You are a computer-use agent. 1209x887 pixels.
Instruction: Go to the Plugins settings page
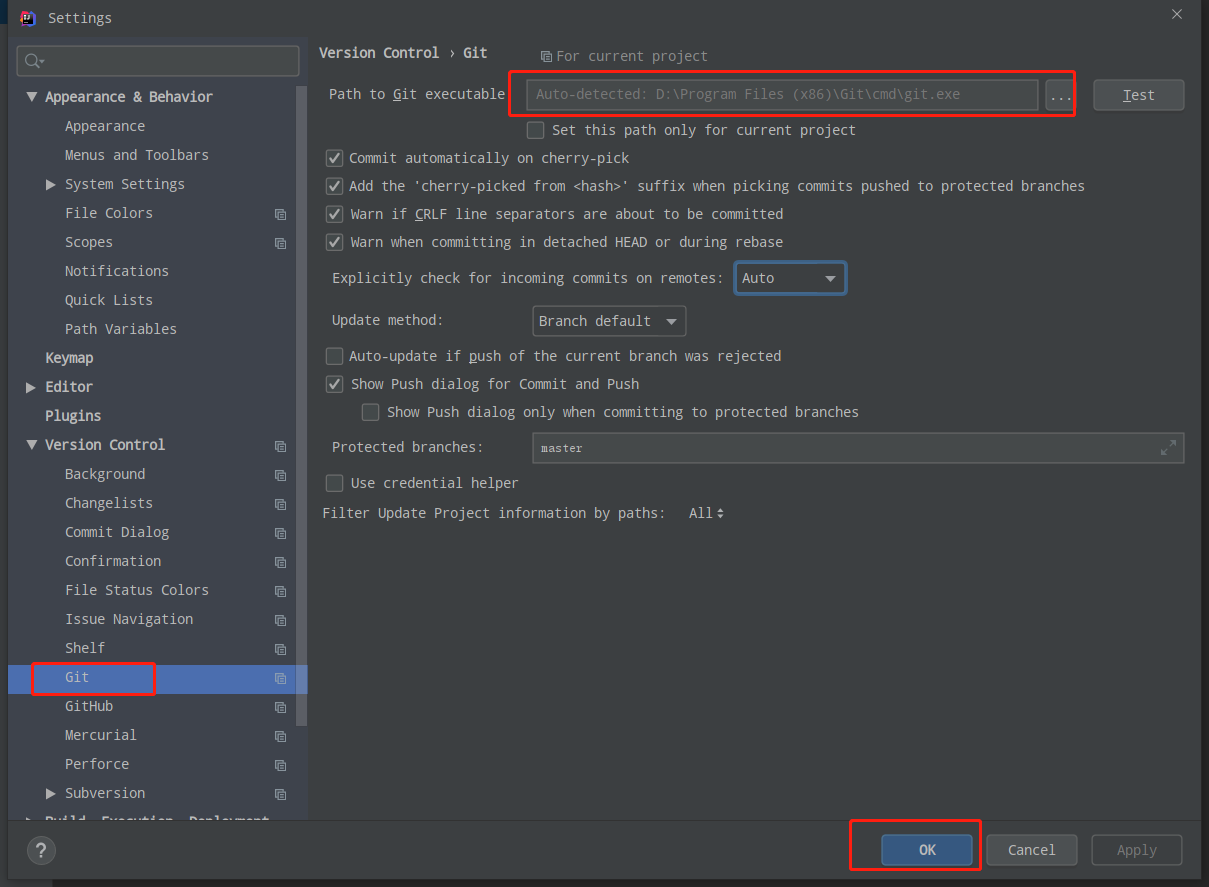(x=73, y=416)
